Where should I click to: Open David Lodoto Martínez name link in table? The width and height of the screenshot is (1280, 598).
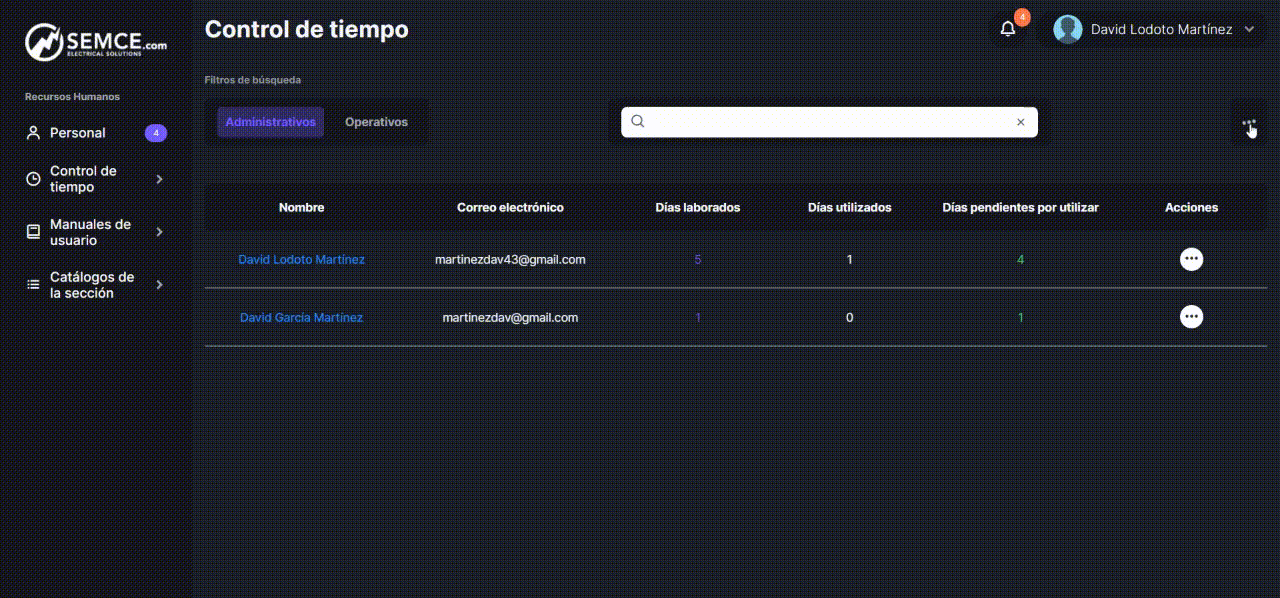tap(301, 259)
